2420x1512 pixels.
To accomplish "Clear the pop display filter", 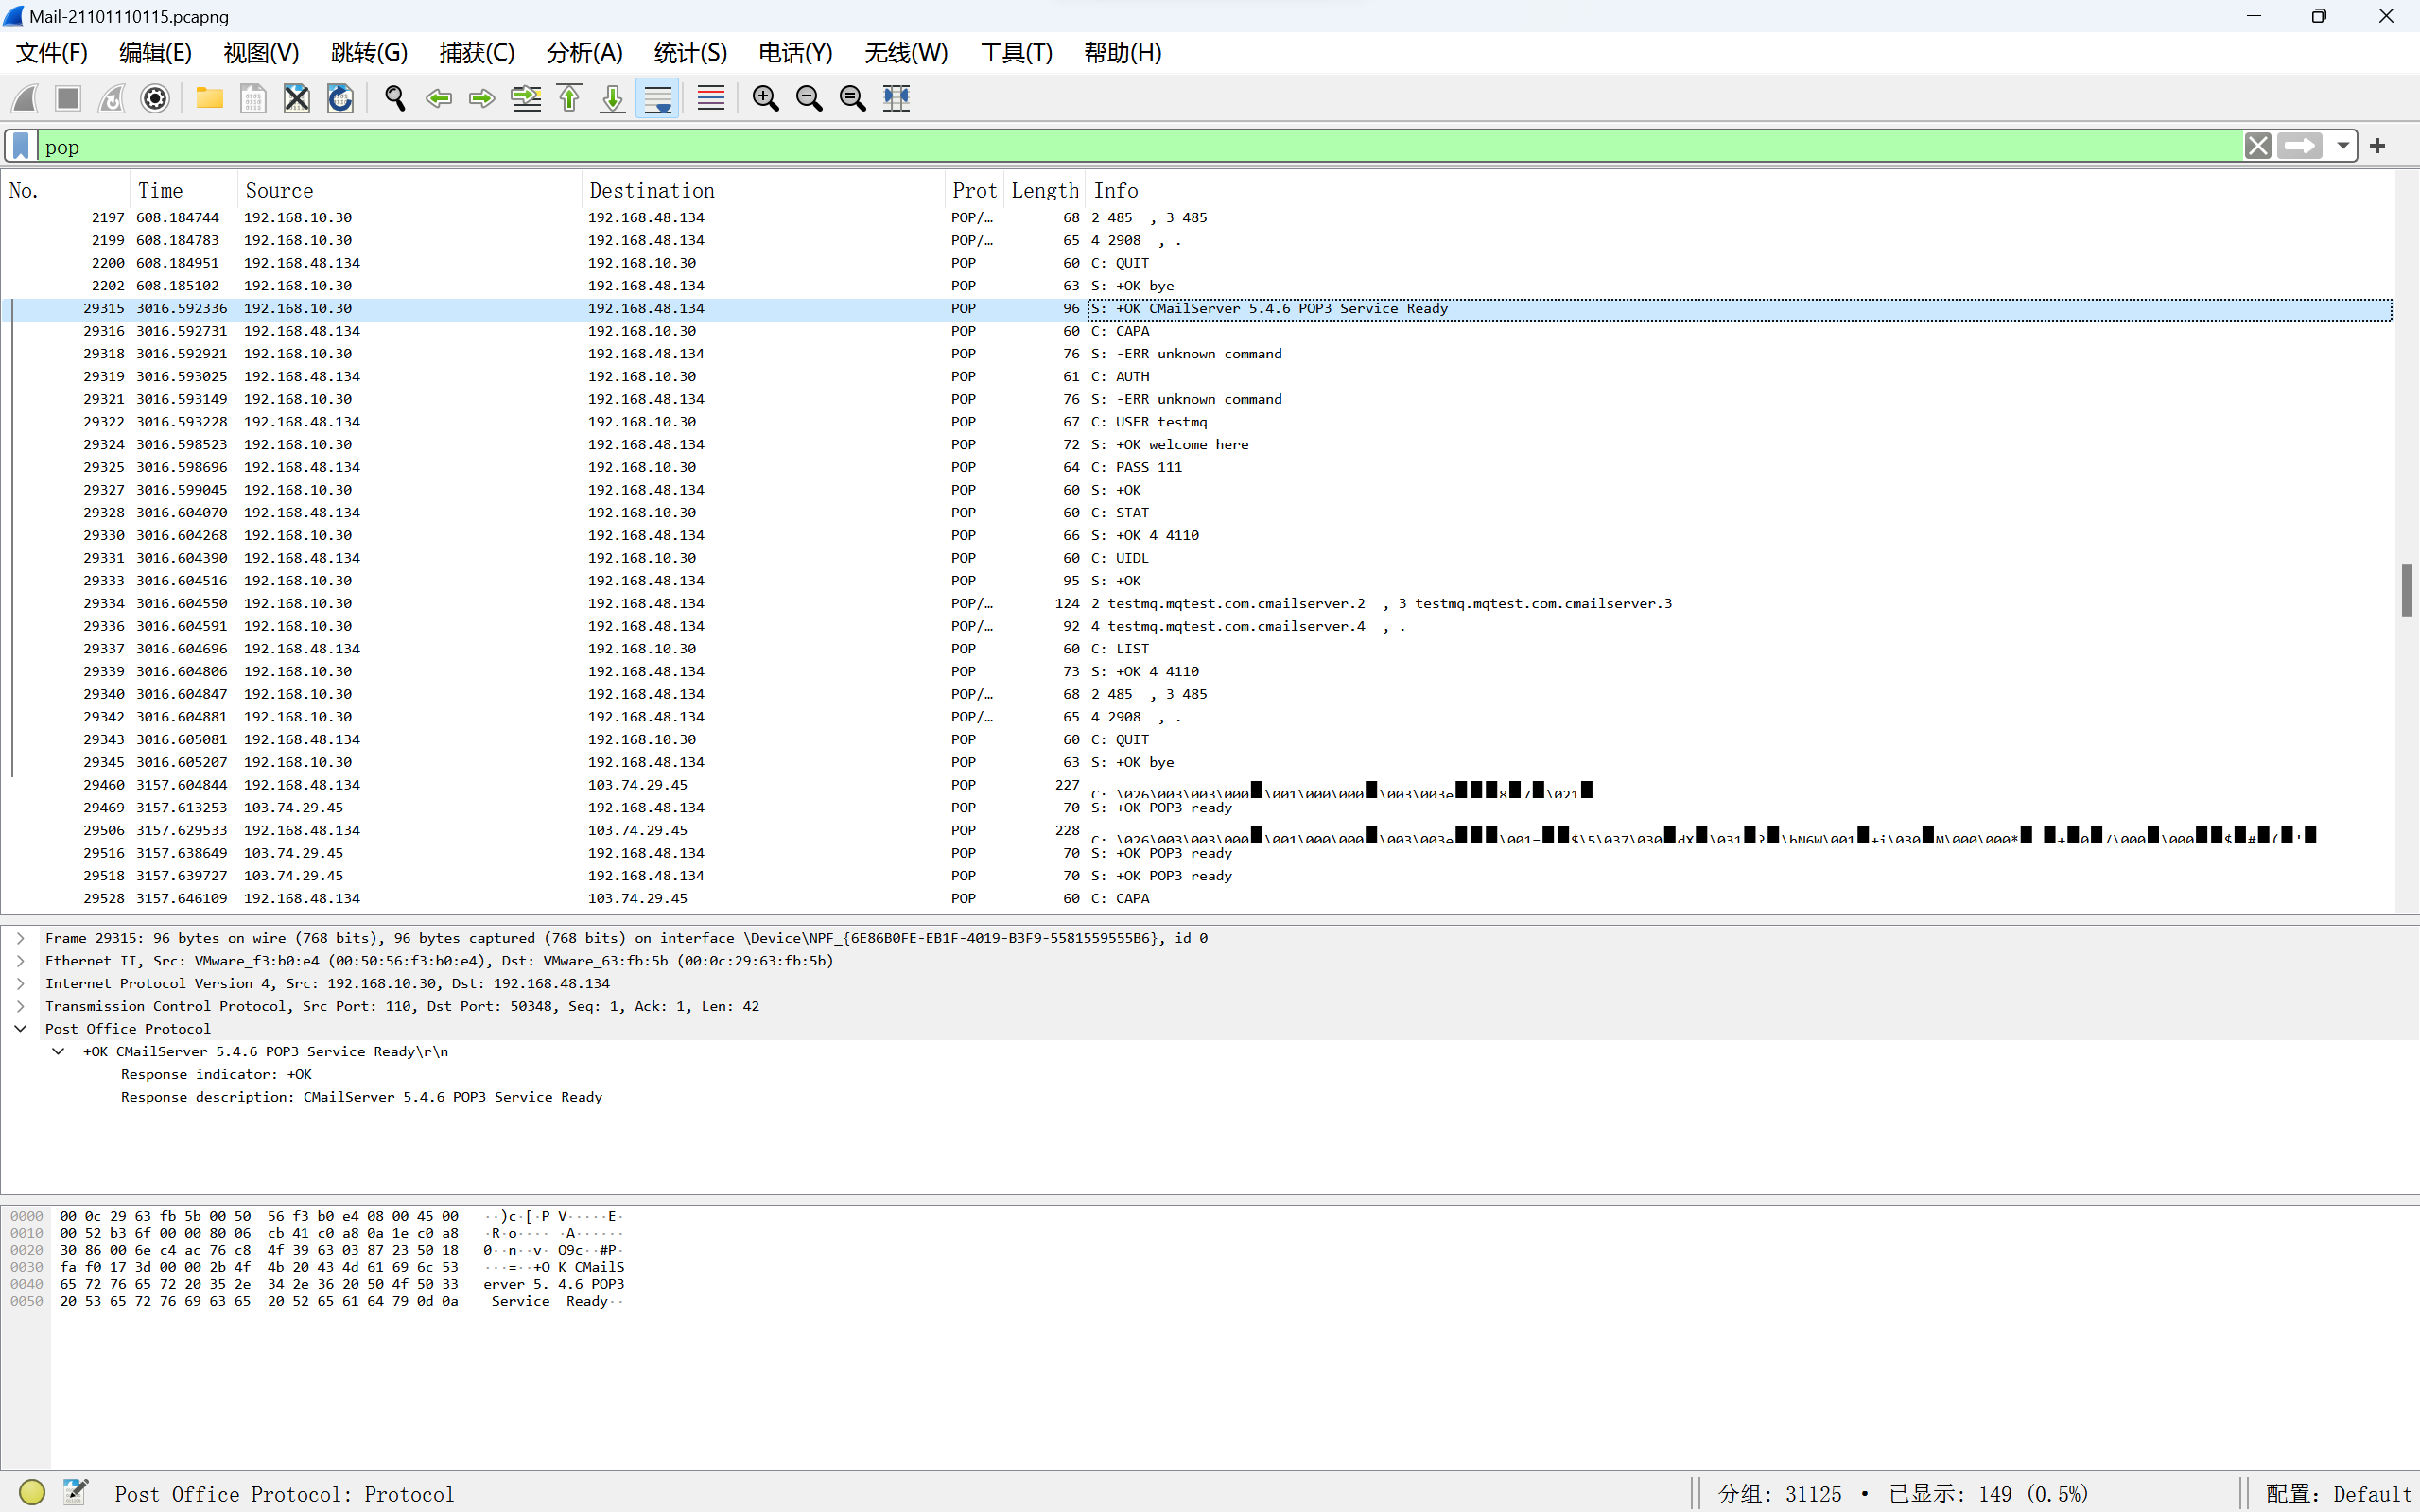I will click(2257, 146).
